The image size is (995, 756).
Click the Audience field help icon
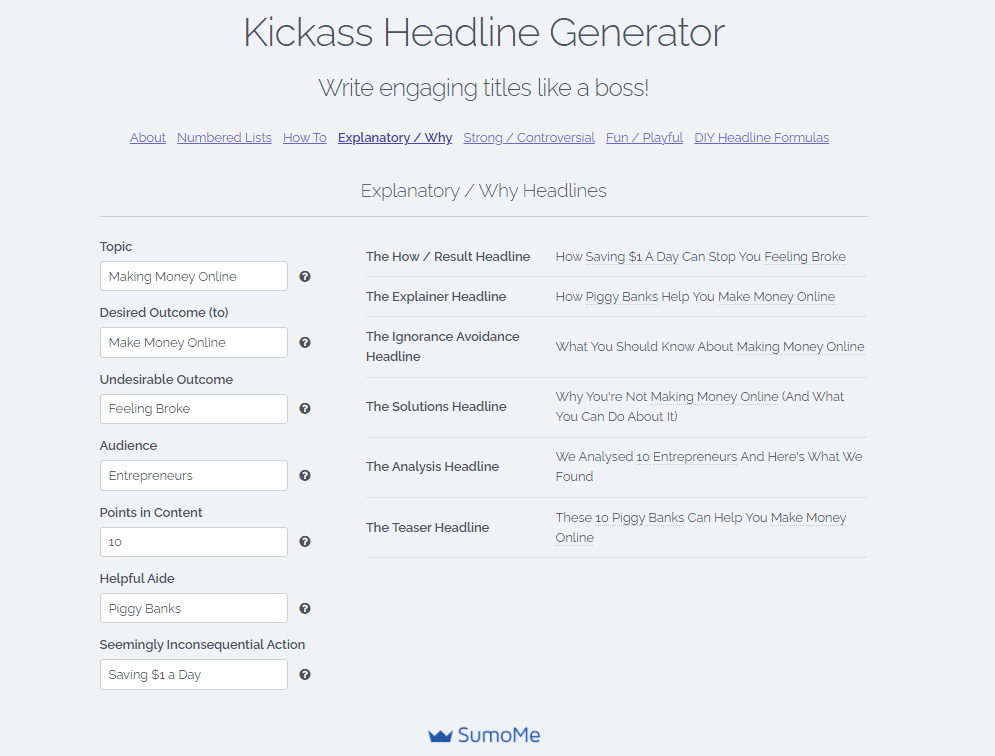(305, 475)
